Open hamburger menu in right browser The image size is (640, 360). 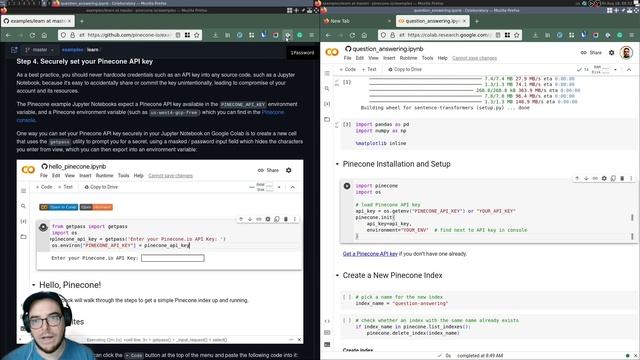tap(632, 35)
